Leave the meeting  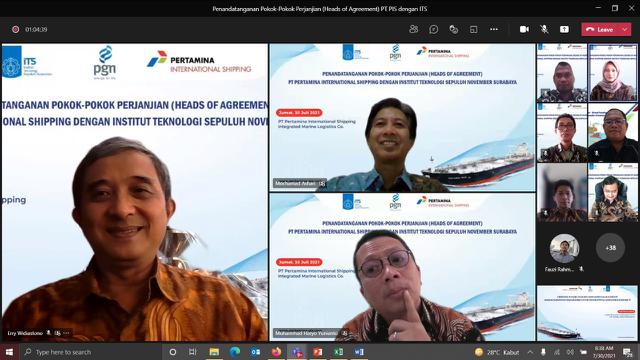pyautogui.click(x=600, y=29)
